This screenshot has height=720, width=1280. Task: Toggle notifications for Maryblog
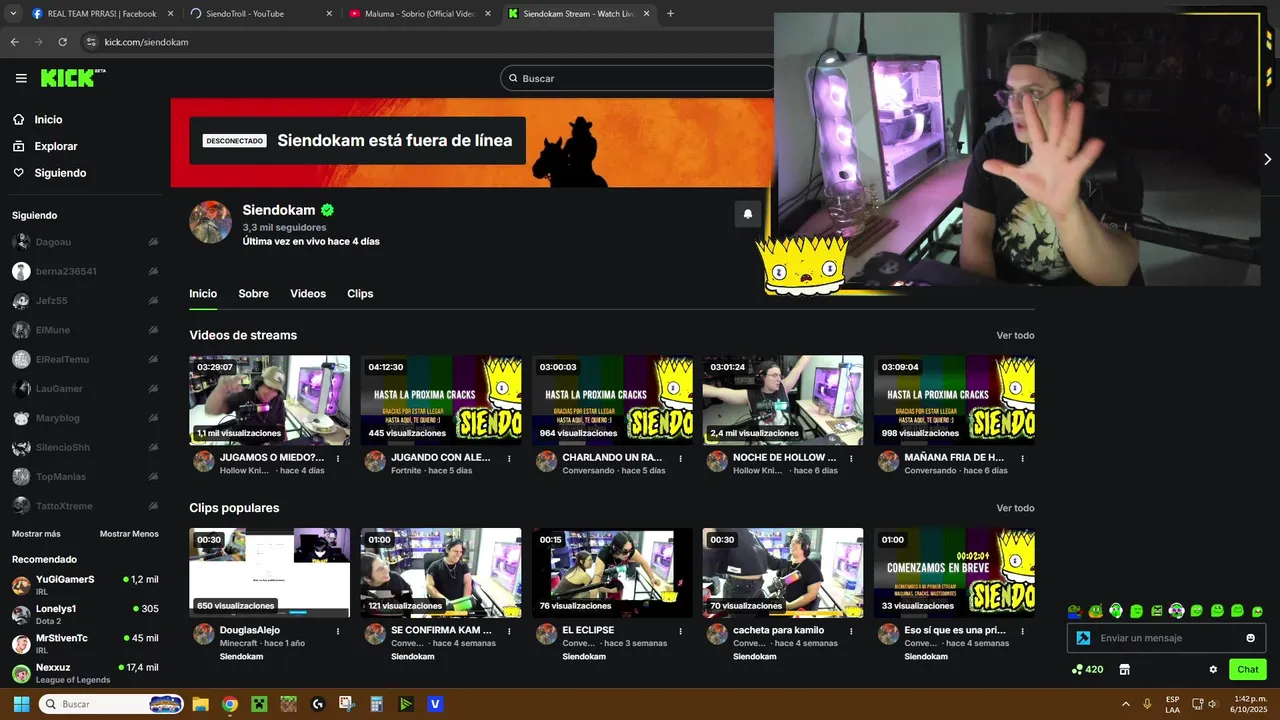153,418
